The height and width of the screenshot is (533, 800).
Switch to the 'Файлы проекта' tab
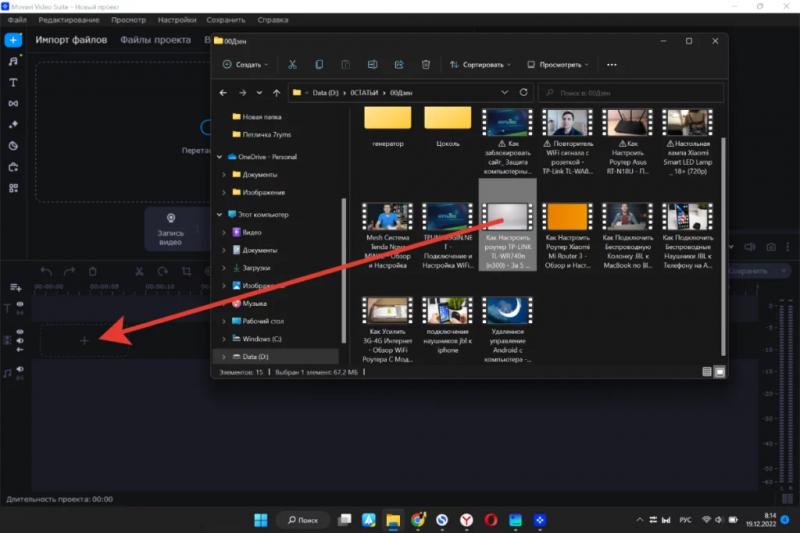coord(155,41)
